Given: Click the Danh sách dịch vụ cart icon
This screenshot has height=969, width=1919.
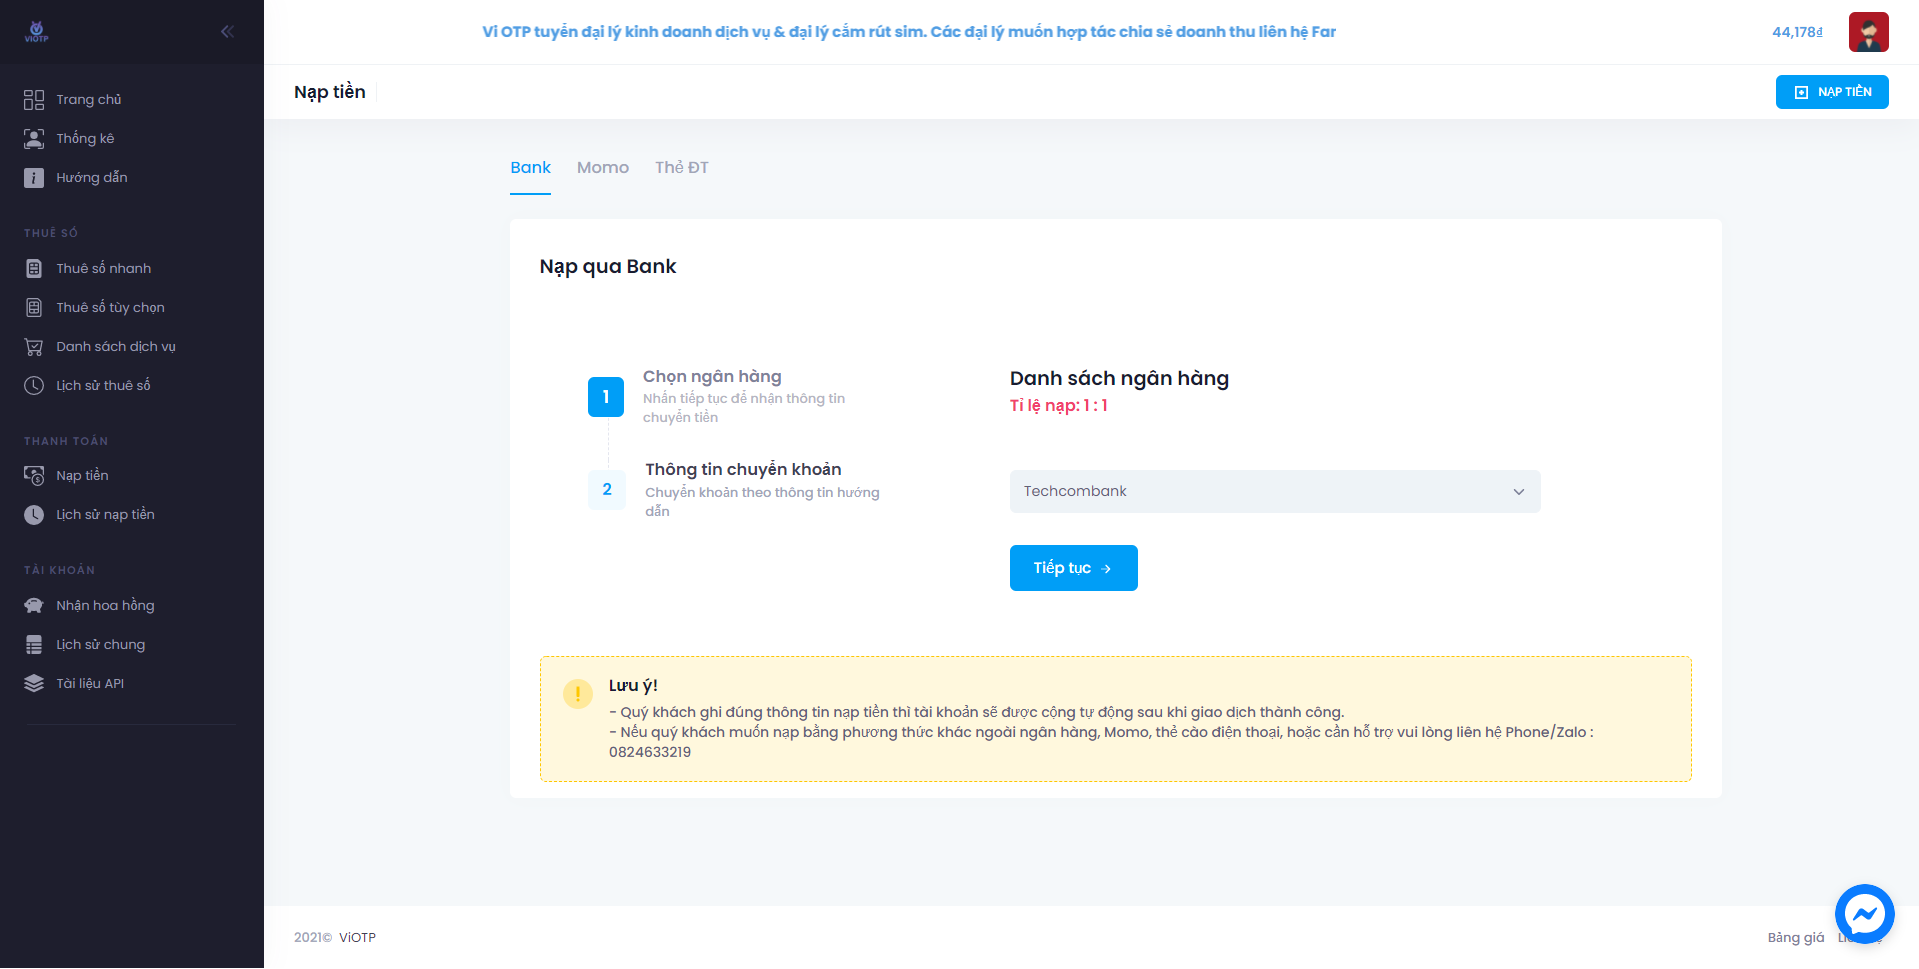Looking at the screenshot, I should (34, 347).
